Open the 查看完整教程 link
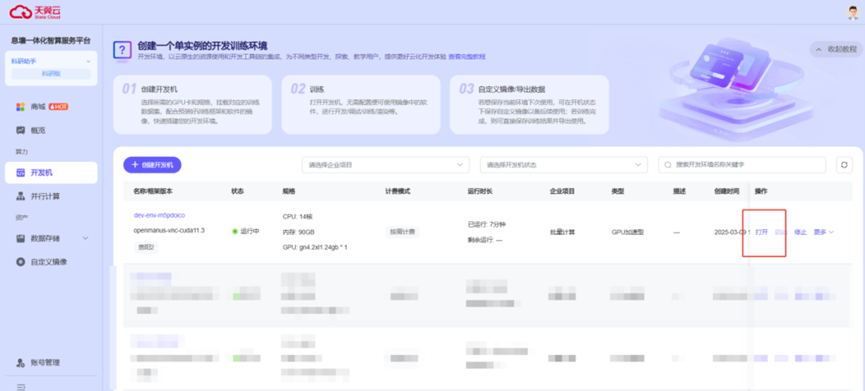The width and height of the screenshot is (865, 391). (467, 57)
